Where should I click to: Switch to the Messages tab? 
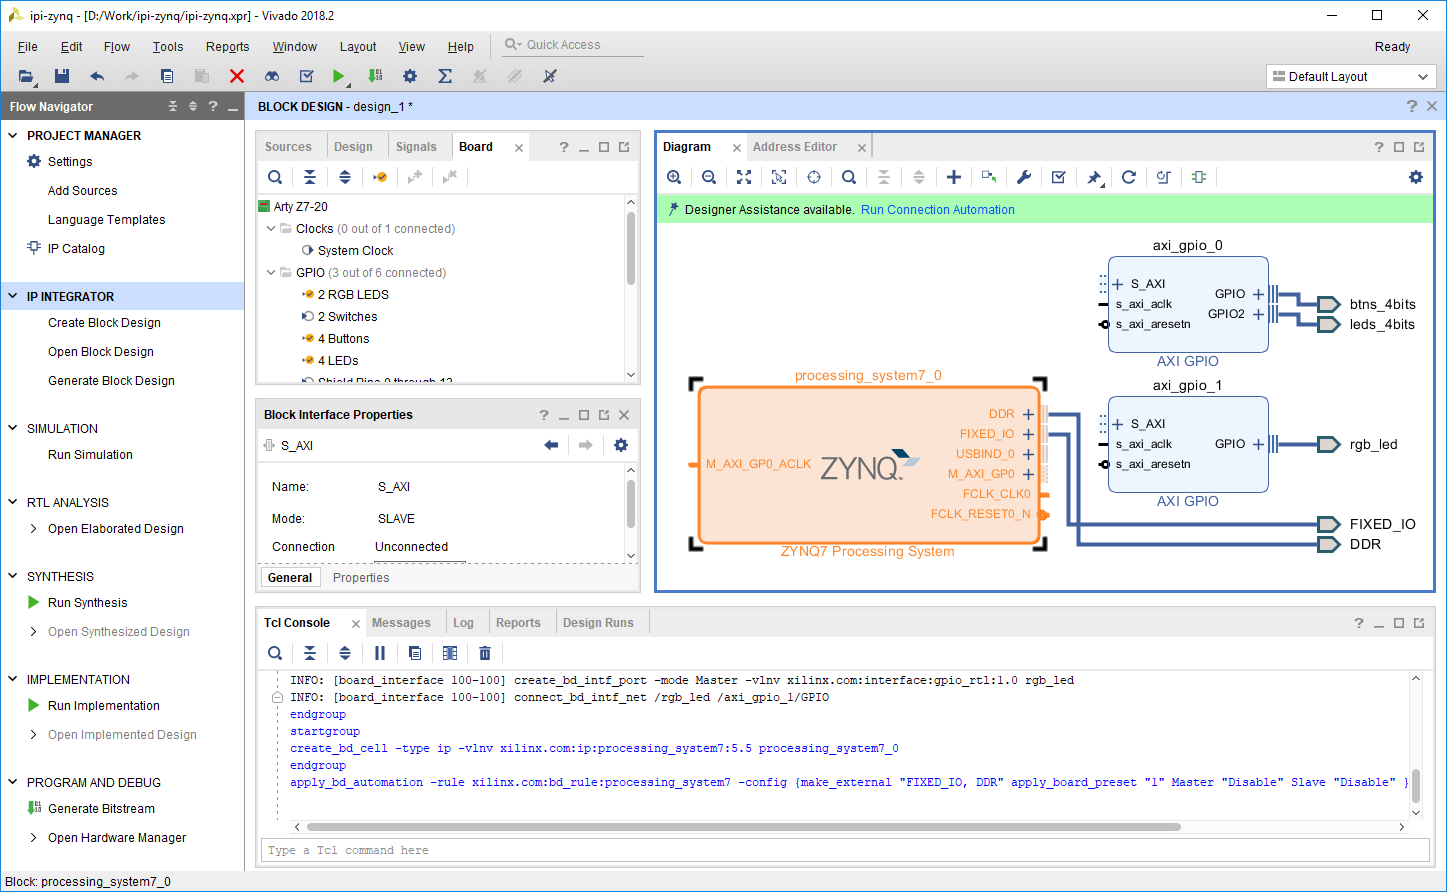(401, 623)
